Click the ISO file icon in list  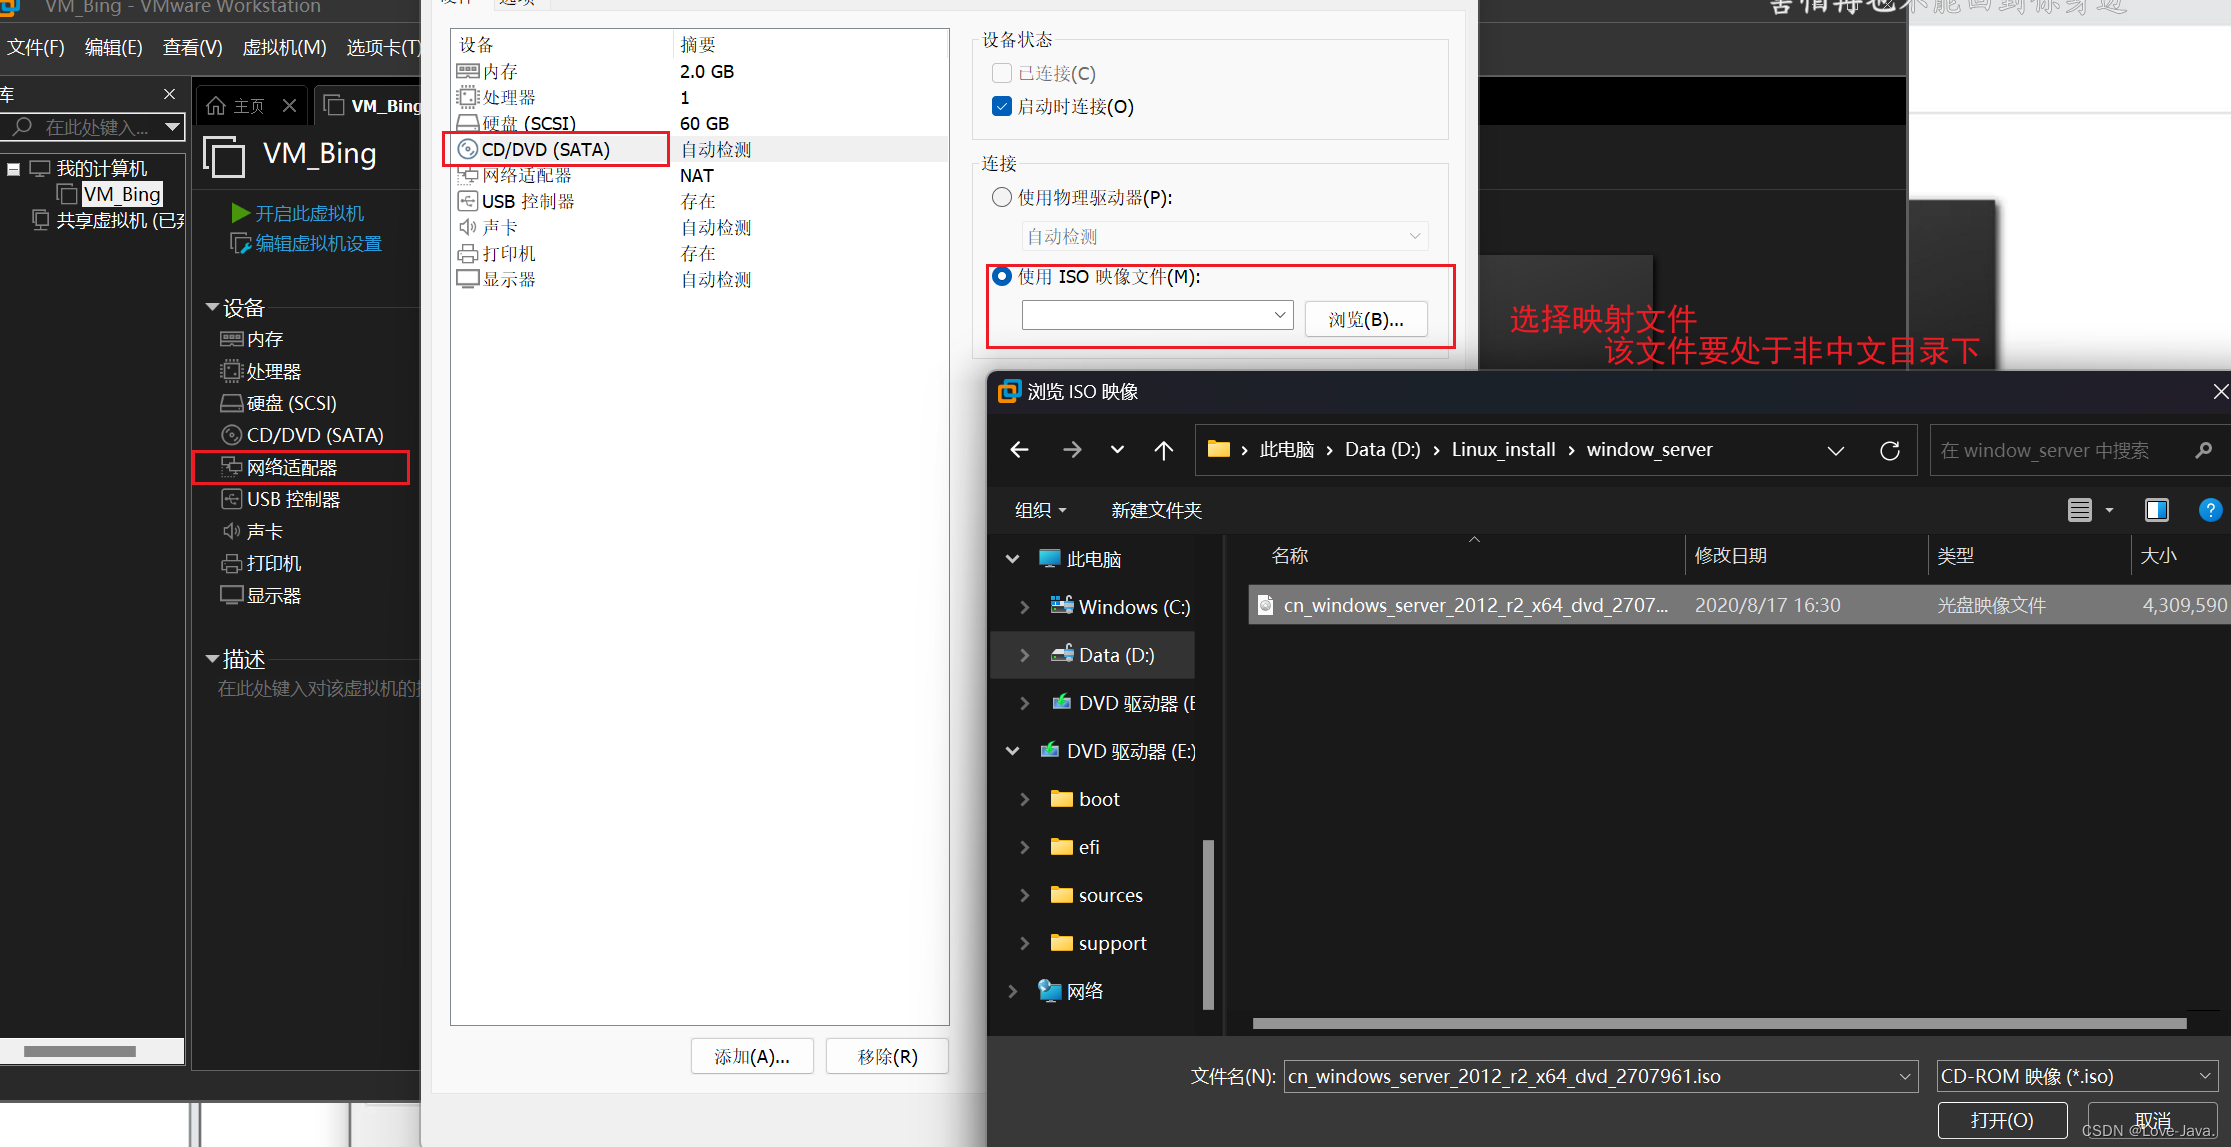pos(1265,605)
